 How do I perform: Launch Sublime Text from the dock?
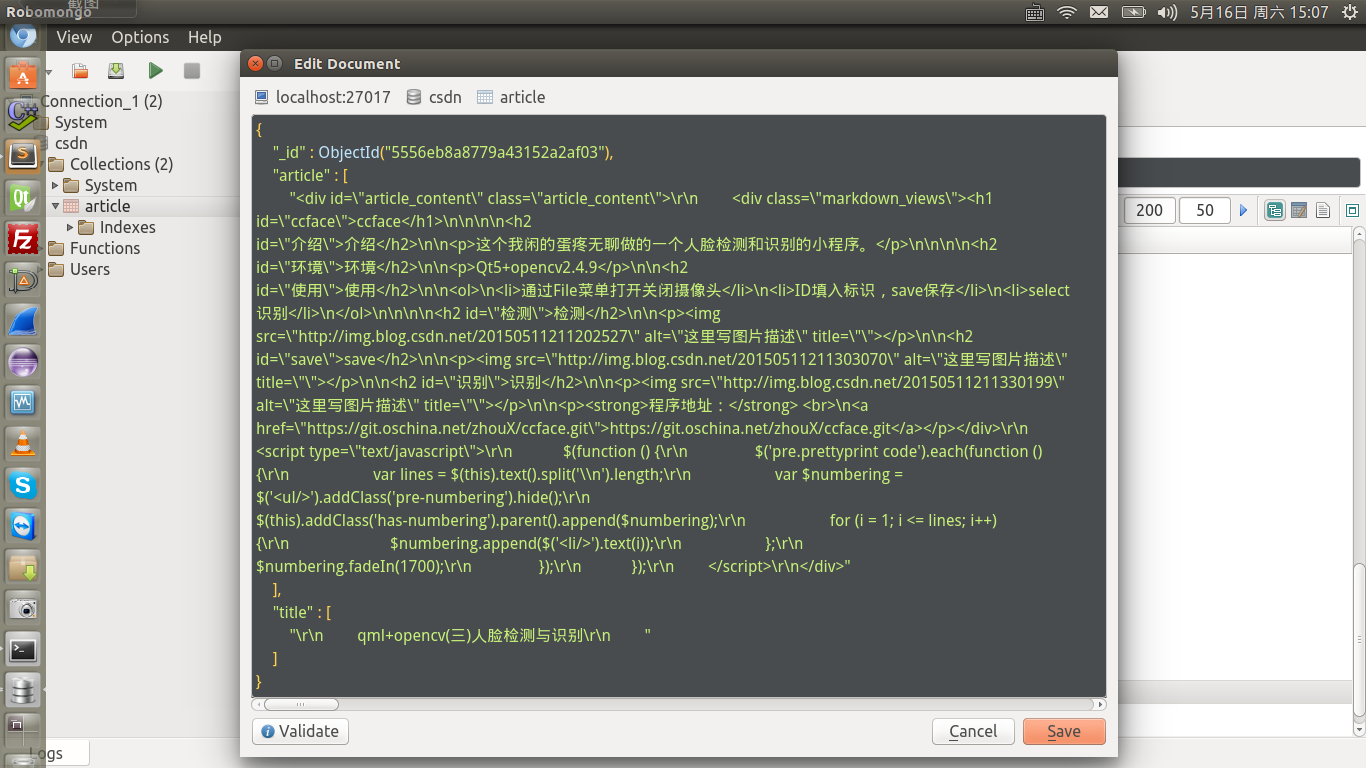click(22, 154)
